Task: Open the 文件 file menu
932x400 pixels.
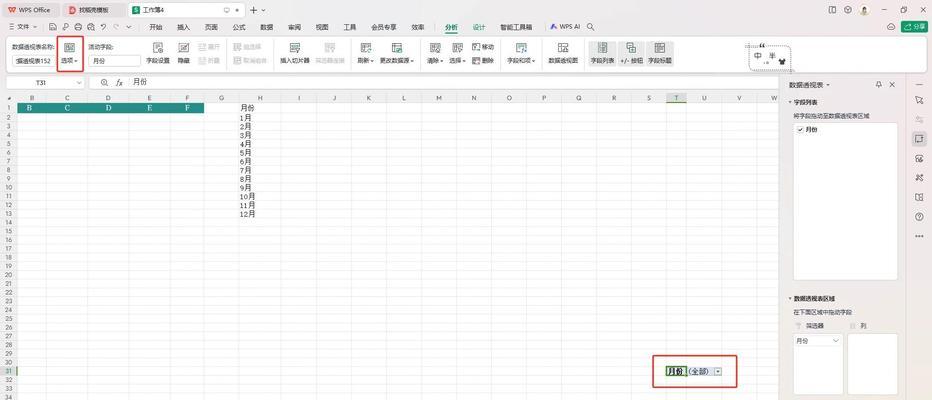Action: (22, 27)
